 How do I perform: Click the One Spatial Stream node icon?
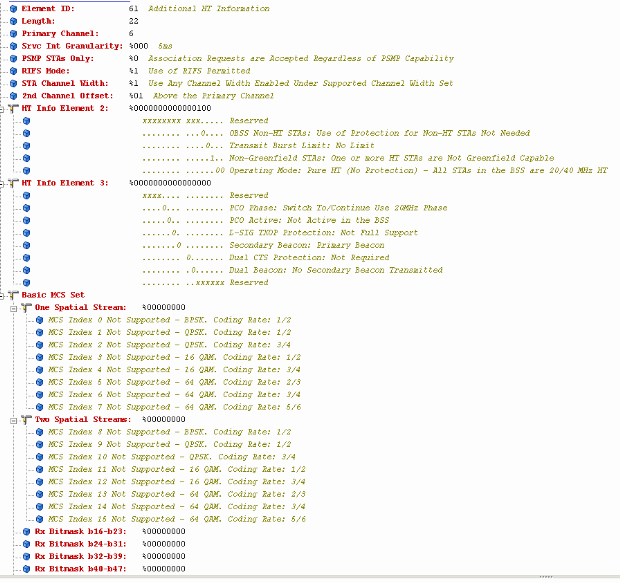click(26, 308)
